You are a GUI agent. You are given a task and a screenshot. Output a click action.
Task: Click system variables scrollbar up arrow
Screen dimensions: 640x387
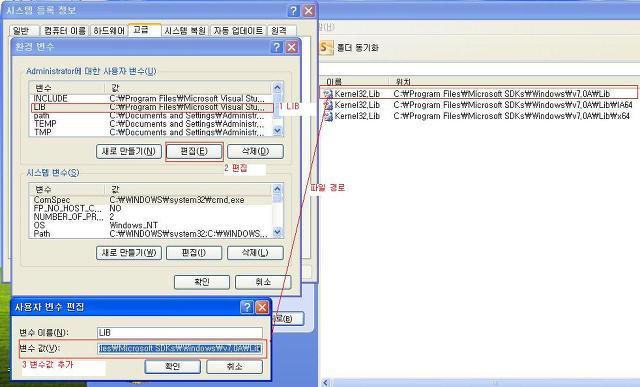pyautogui.click(x=277, y=189)
